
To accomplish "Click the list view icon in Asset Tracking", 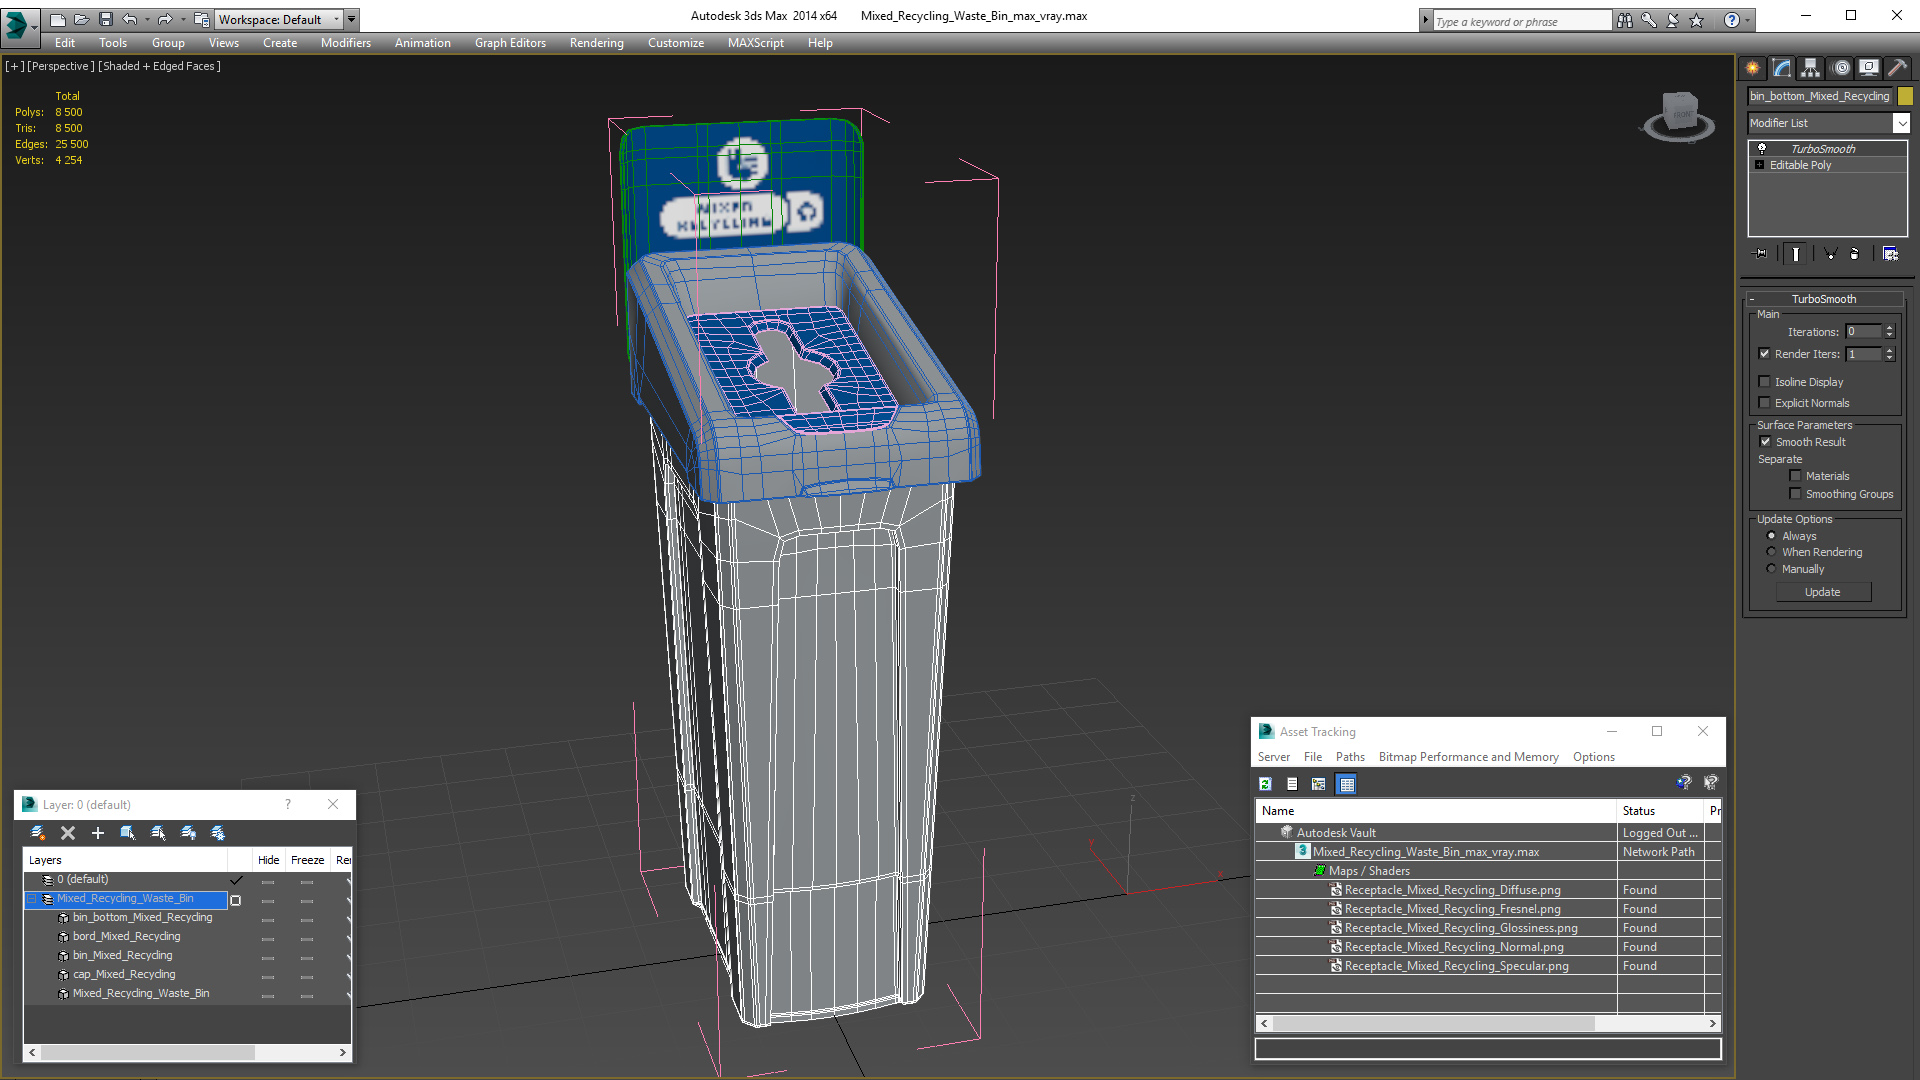I will 1292,784.
